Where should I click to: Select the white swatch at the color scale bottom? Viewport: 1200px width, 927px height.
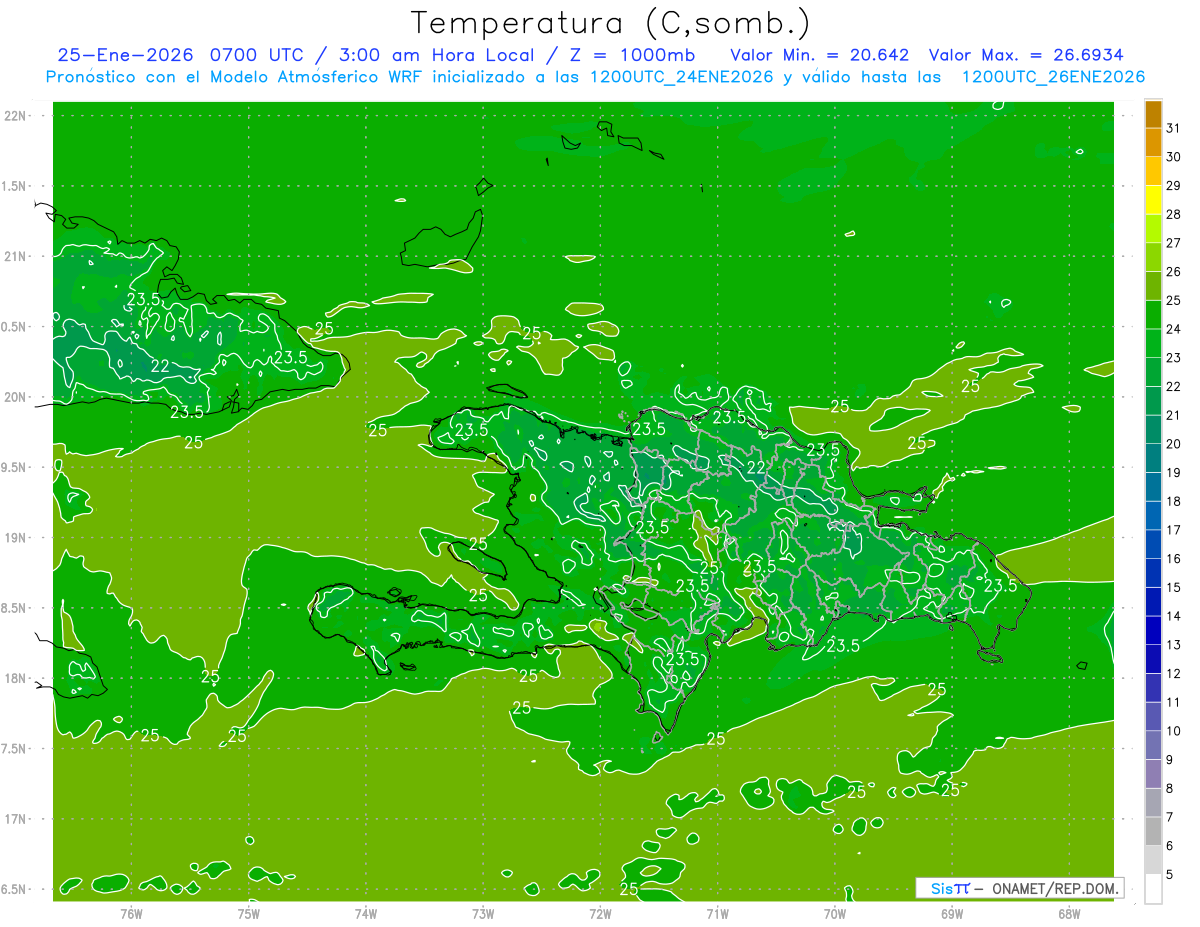(1153, 889)
